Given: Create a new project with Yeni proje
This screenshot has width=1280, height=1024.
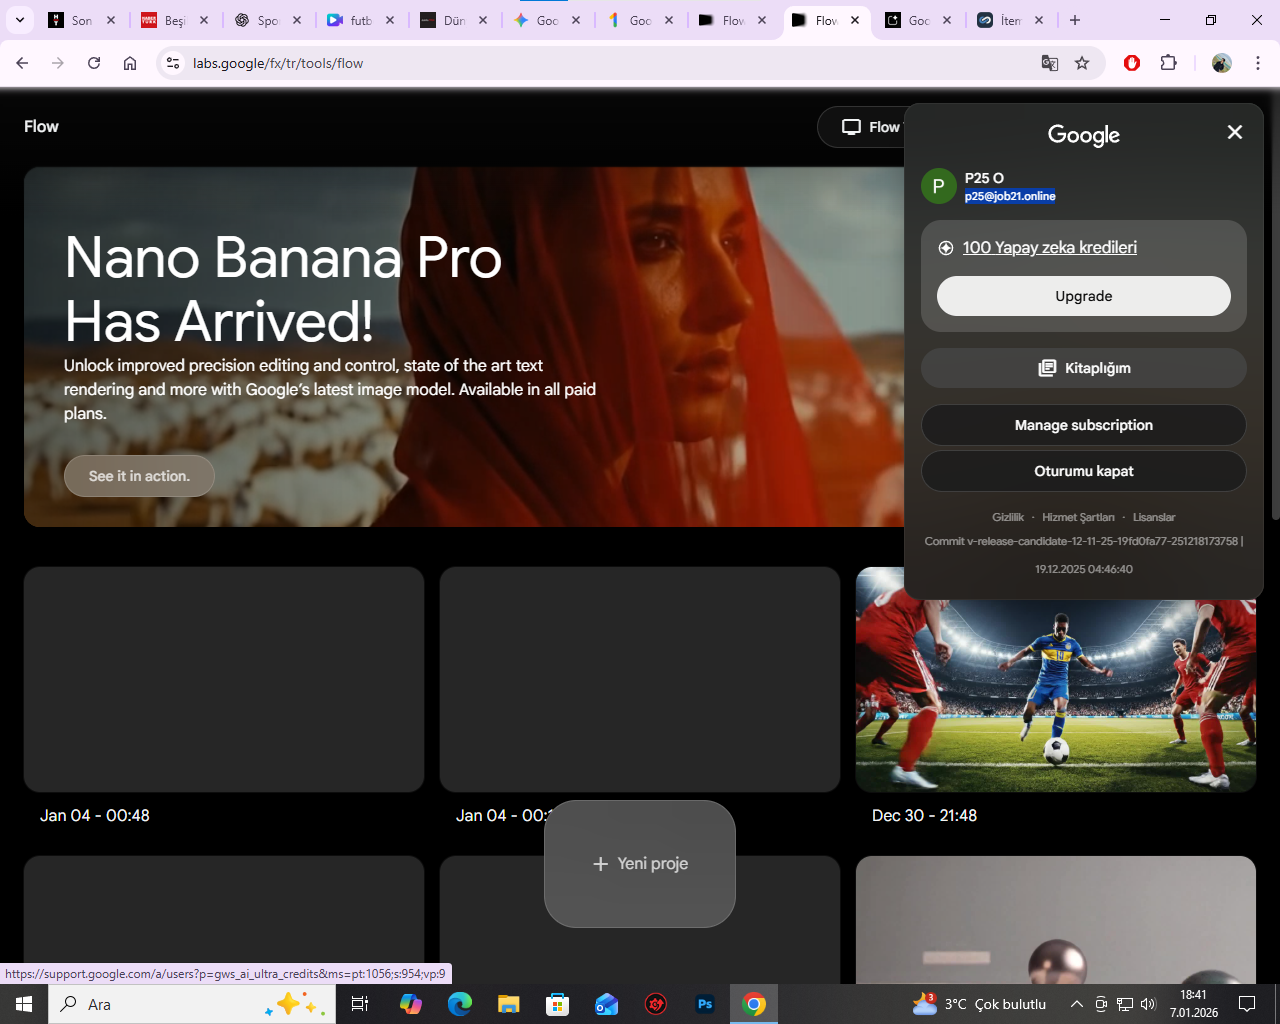Looking at the screenshot, I should (640, 864).
